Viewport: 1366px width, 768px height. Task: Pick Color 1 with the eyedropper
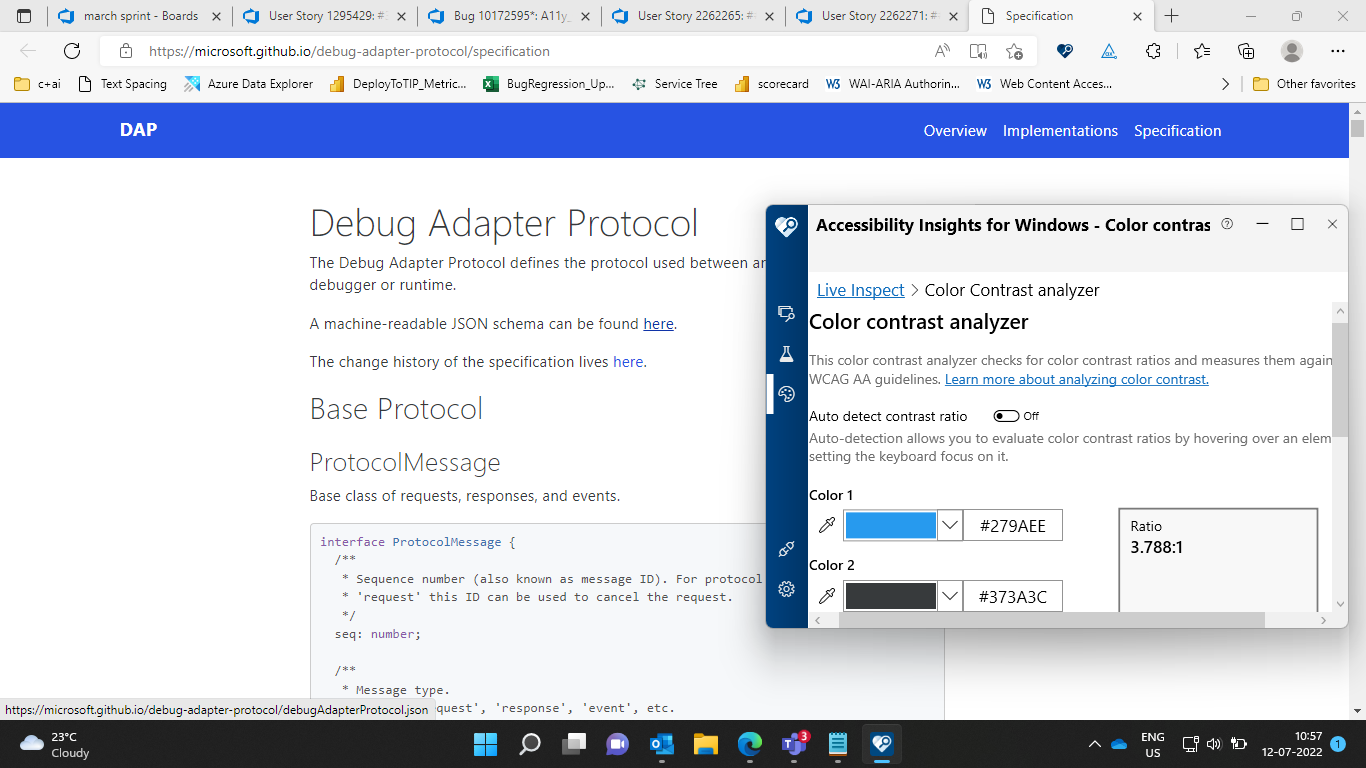[x=826, y=525]
